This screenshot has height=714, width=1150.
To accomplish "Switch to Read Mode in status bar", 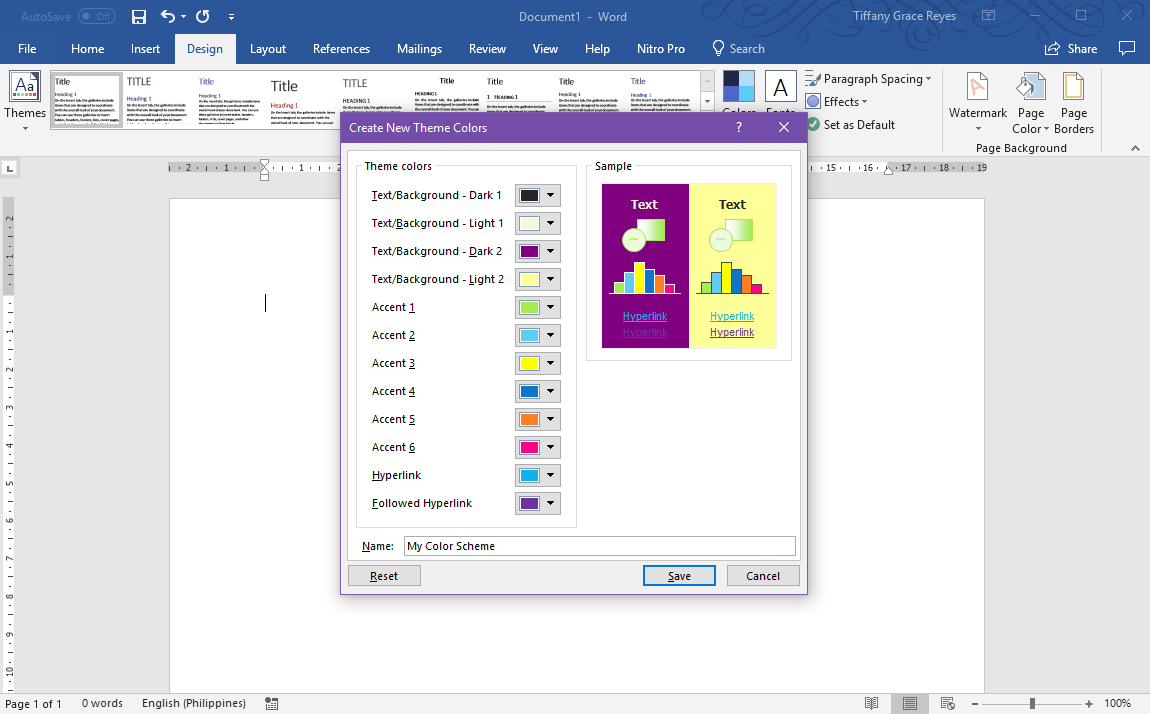I will pos(871,703).
